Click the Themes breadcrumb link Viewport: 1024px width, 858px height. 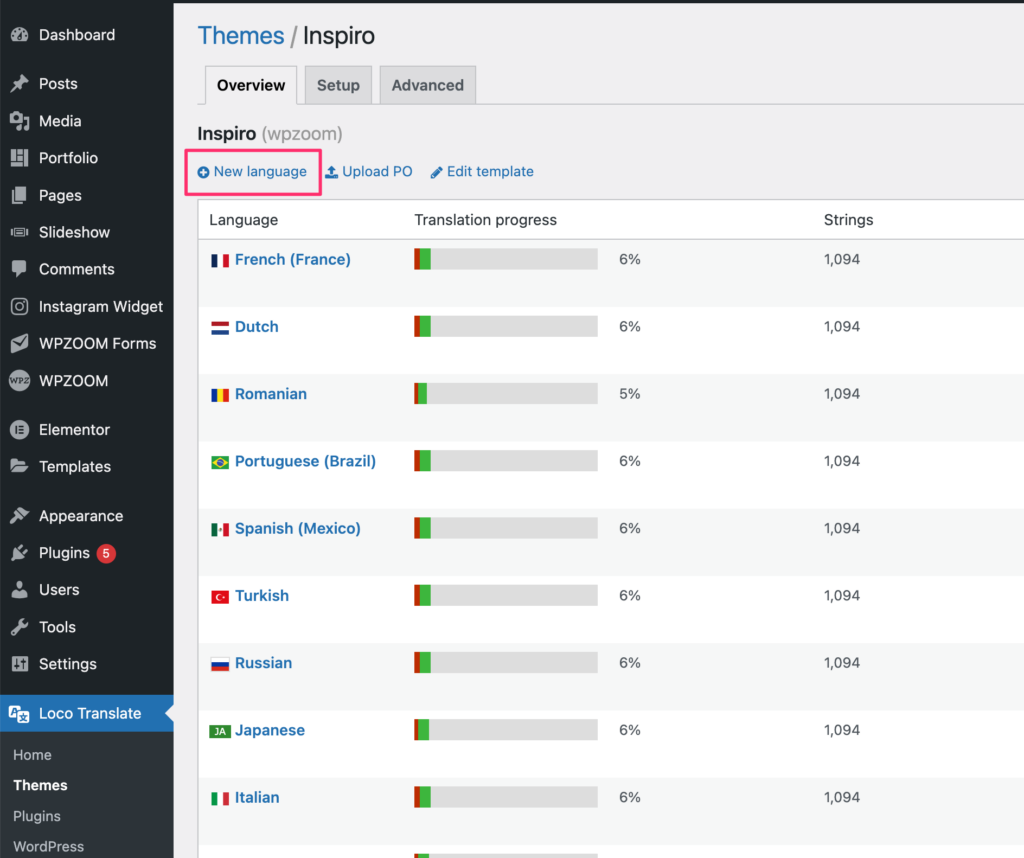(241, 35)
